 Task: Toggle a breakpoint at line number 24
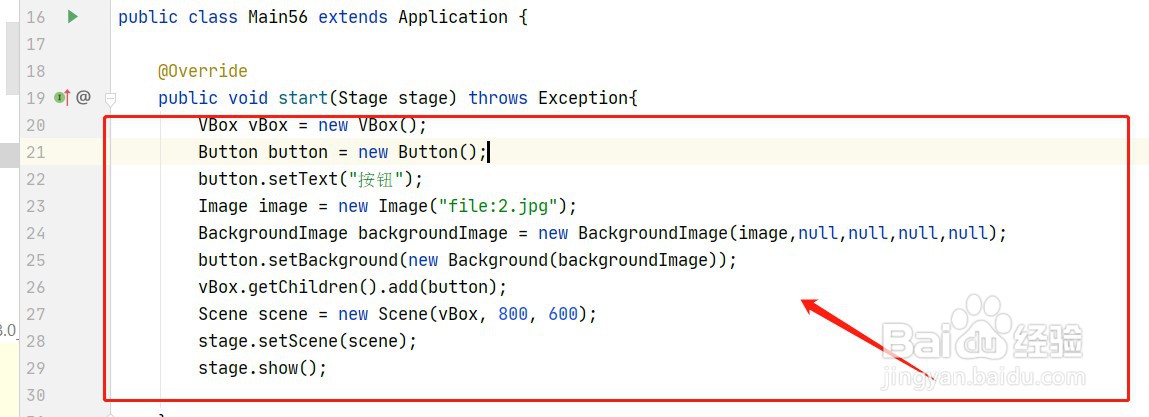pyautogui.click(x=35, y=233)
